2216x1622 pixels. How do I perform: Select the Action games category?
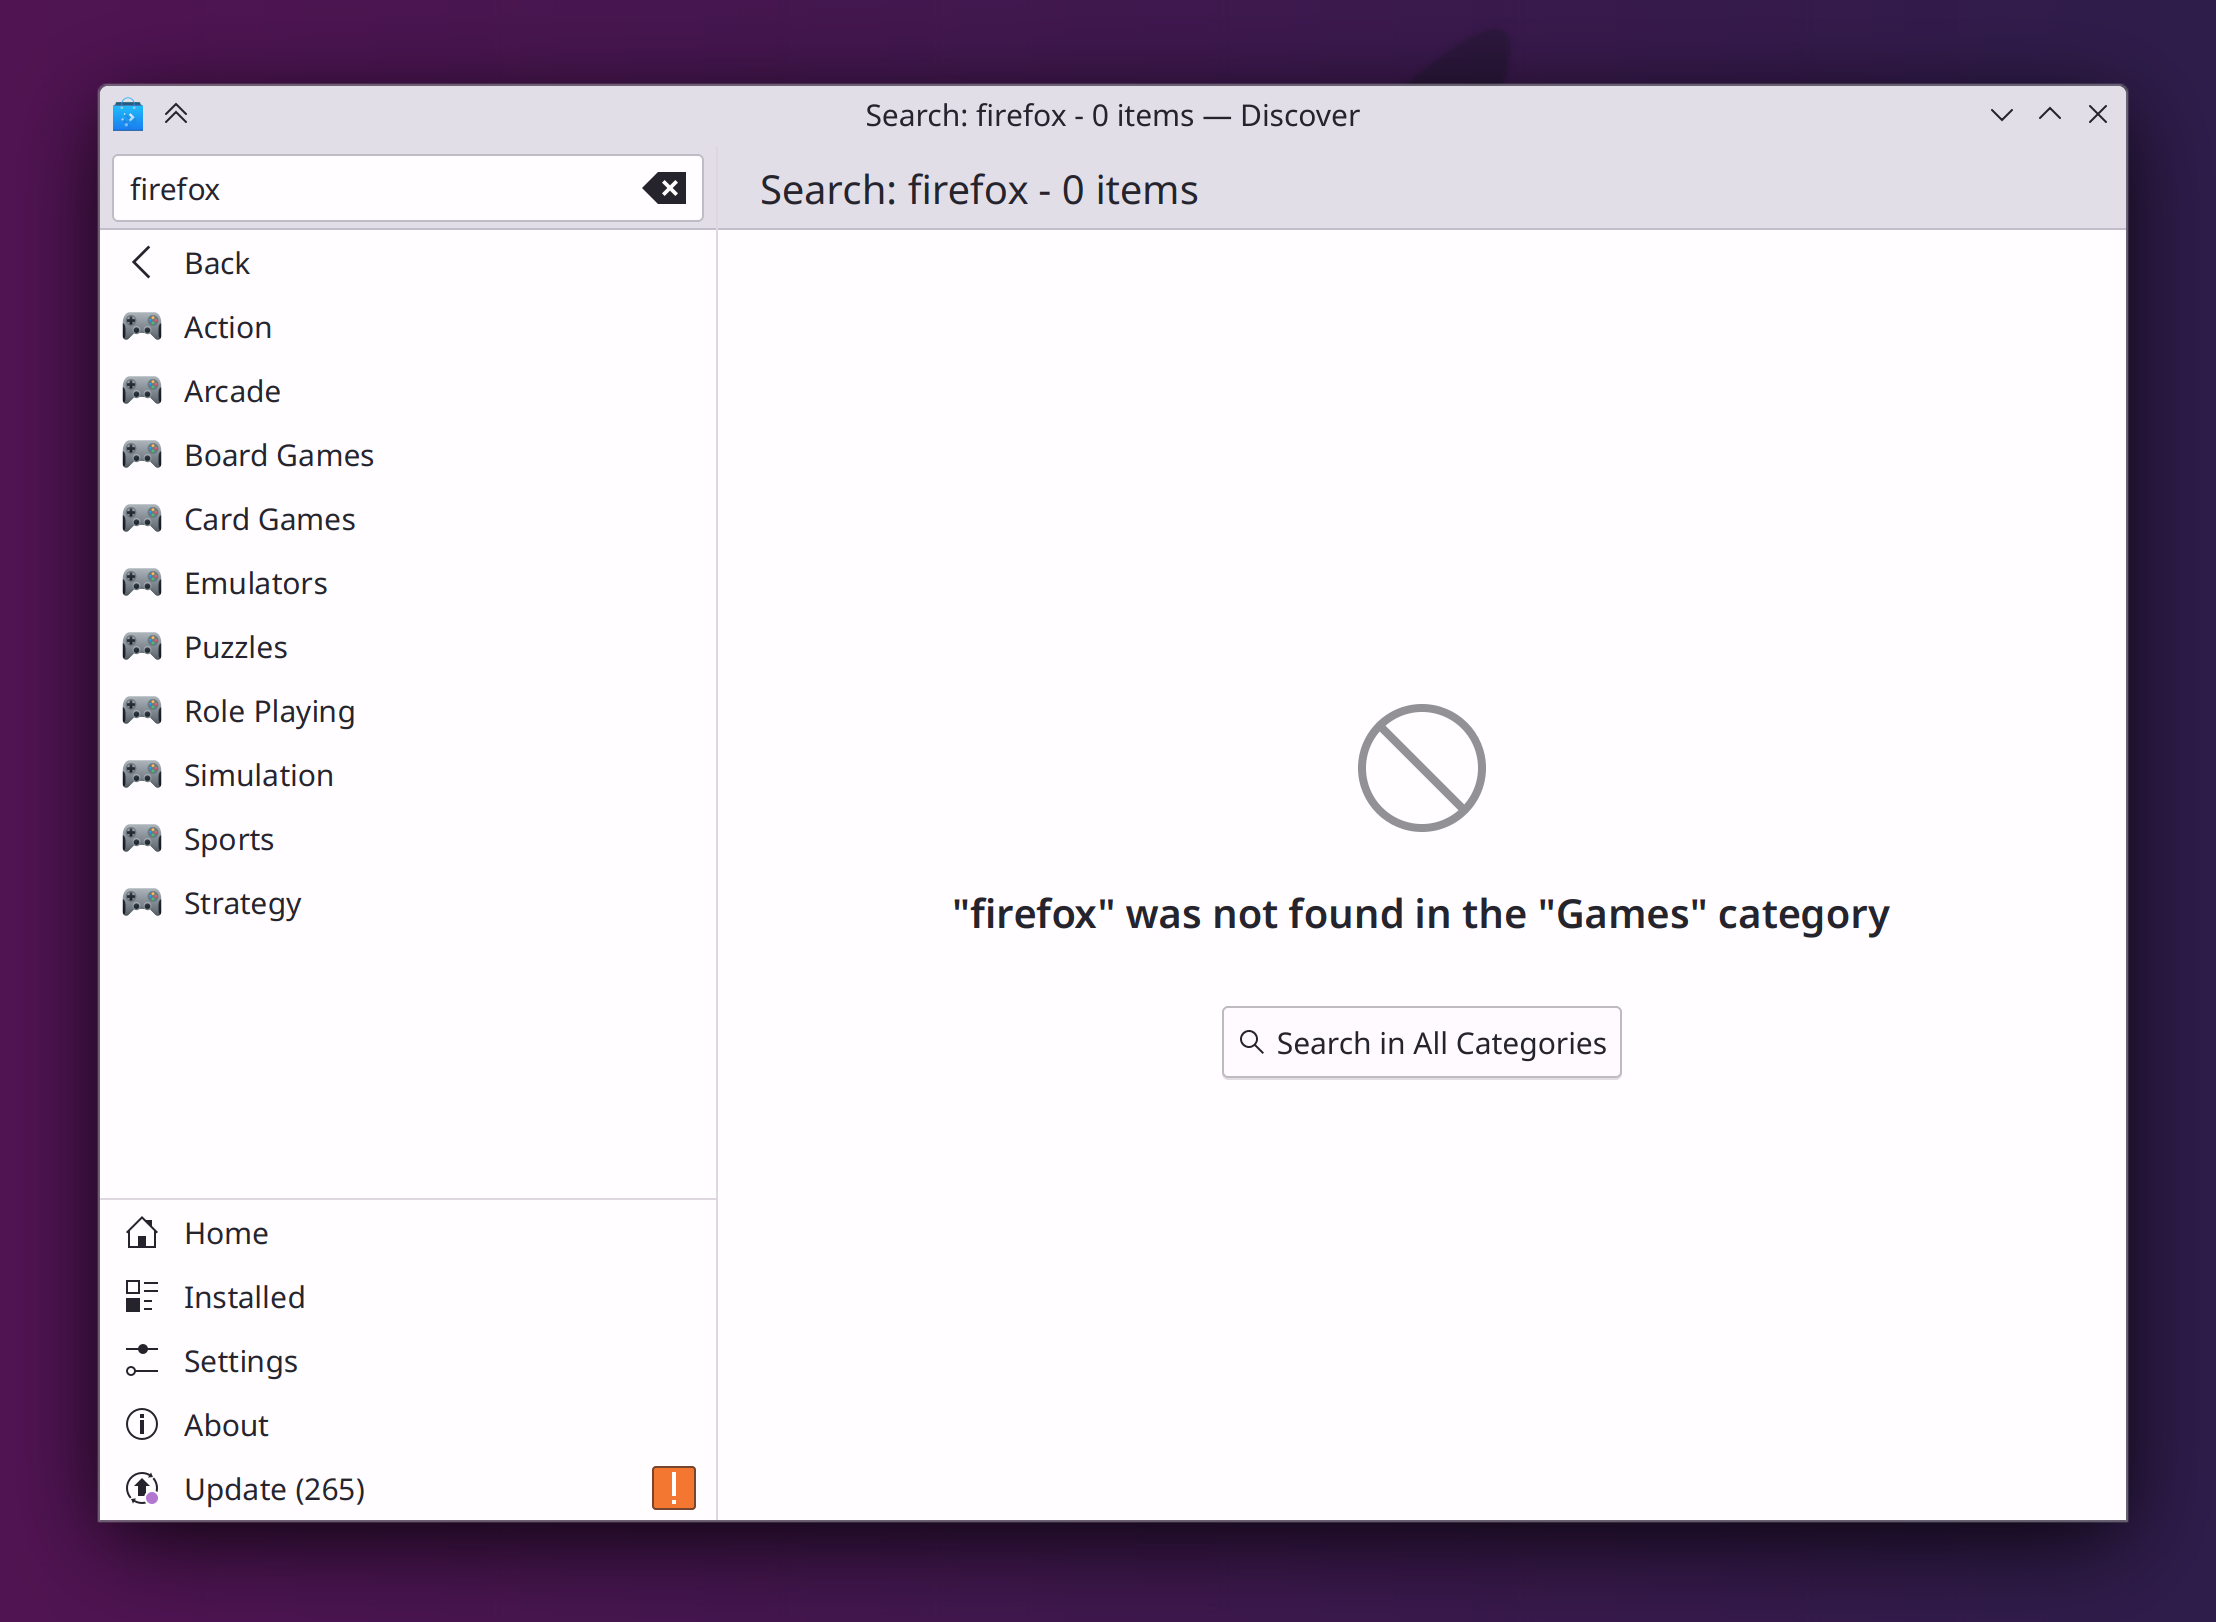(227, 327)
